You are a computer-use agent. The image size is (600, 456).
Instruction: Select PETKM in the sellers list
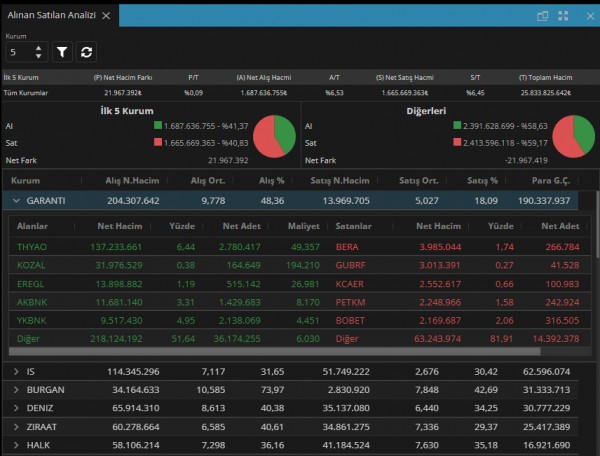[350, 302]
